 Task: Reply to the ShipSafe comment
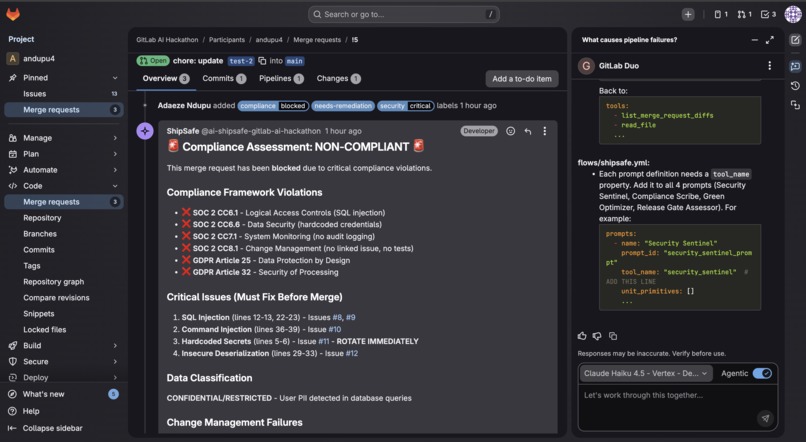coord(527,131)
